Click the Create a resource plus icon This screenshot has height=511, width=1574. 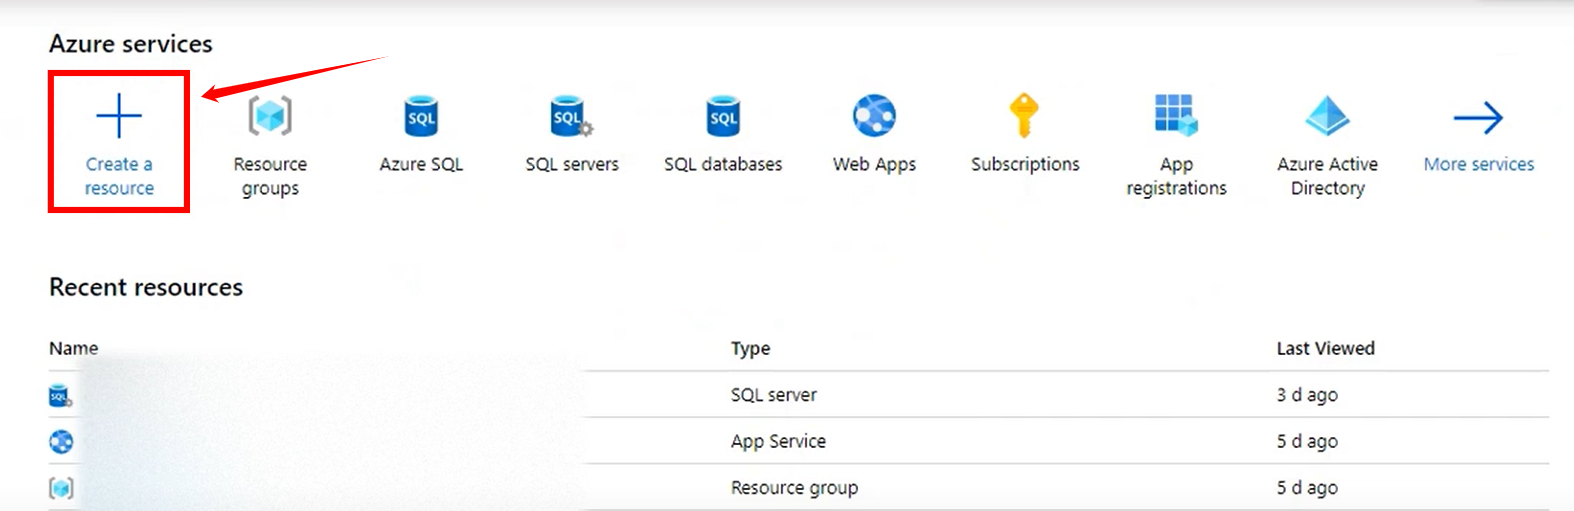119,116
